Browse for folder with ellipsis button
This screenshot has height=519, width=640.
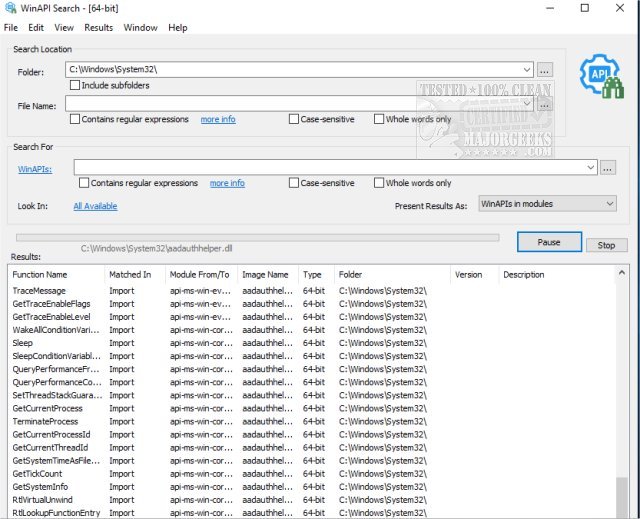(x=544, y=70)
